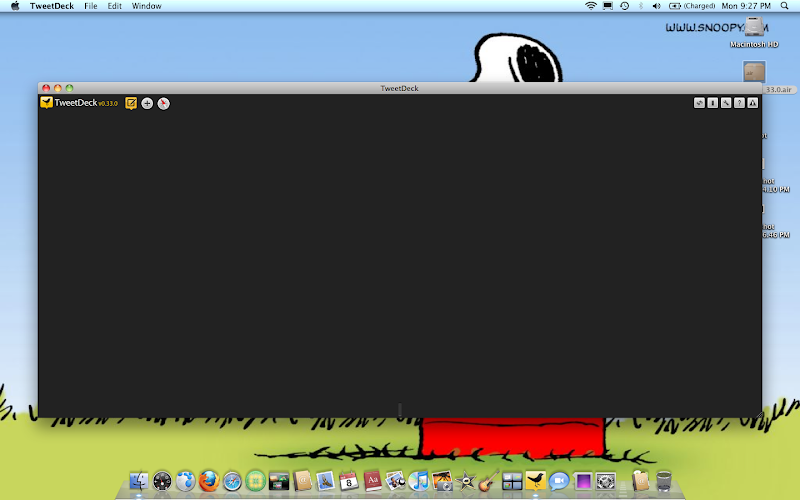Open the File menu
The image size is (800, 500).
click(x=91, y=6)
